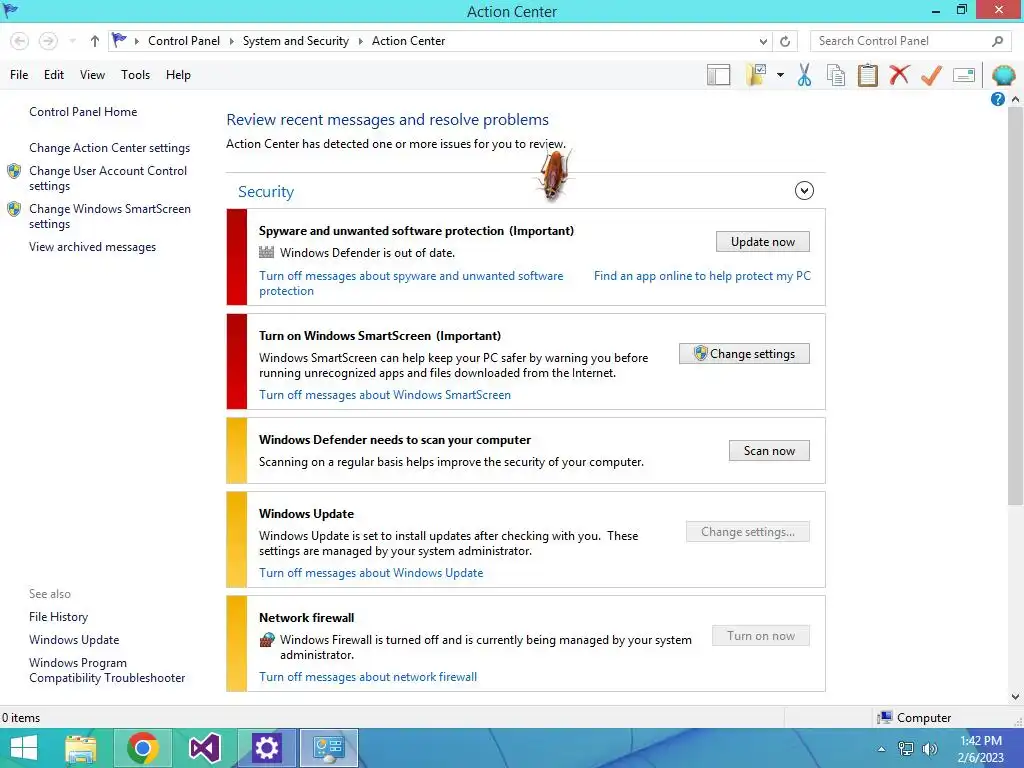
Task: Open Find an app online to protect PC link
Action: click(x=702, y=276)
